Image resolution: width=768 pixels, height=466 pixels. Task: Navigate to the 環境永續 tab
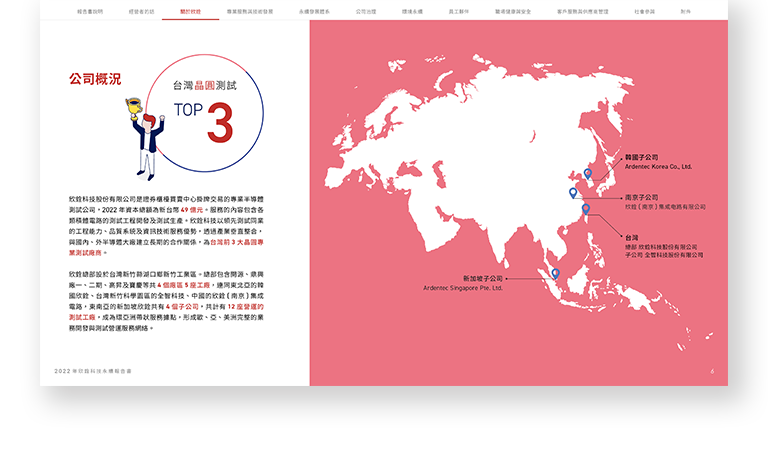point(414,11)
